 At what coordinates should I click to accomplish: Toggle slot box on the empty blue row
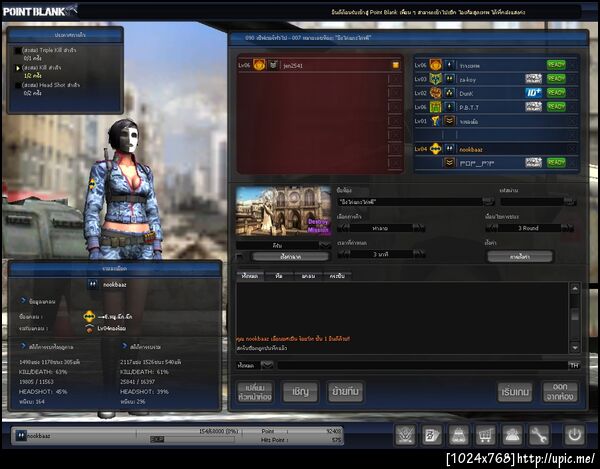point(572,135)
